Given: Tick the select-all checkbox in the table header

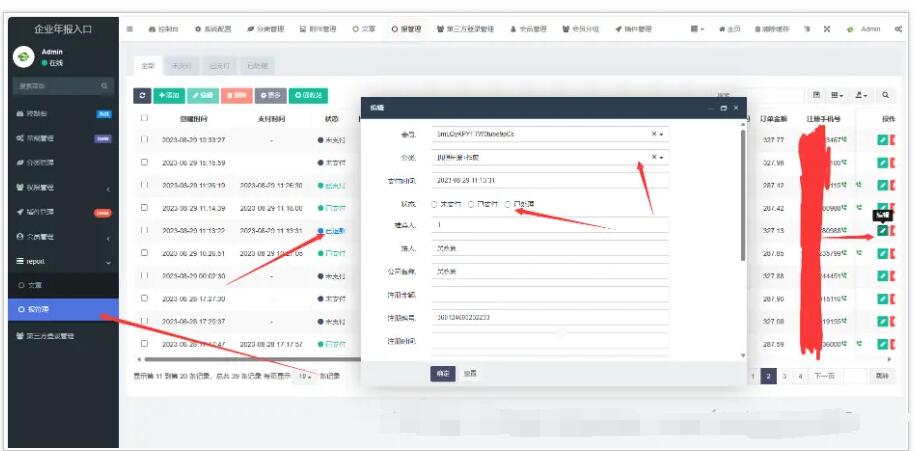Looking at the screenshot, I should click(144, 118).
